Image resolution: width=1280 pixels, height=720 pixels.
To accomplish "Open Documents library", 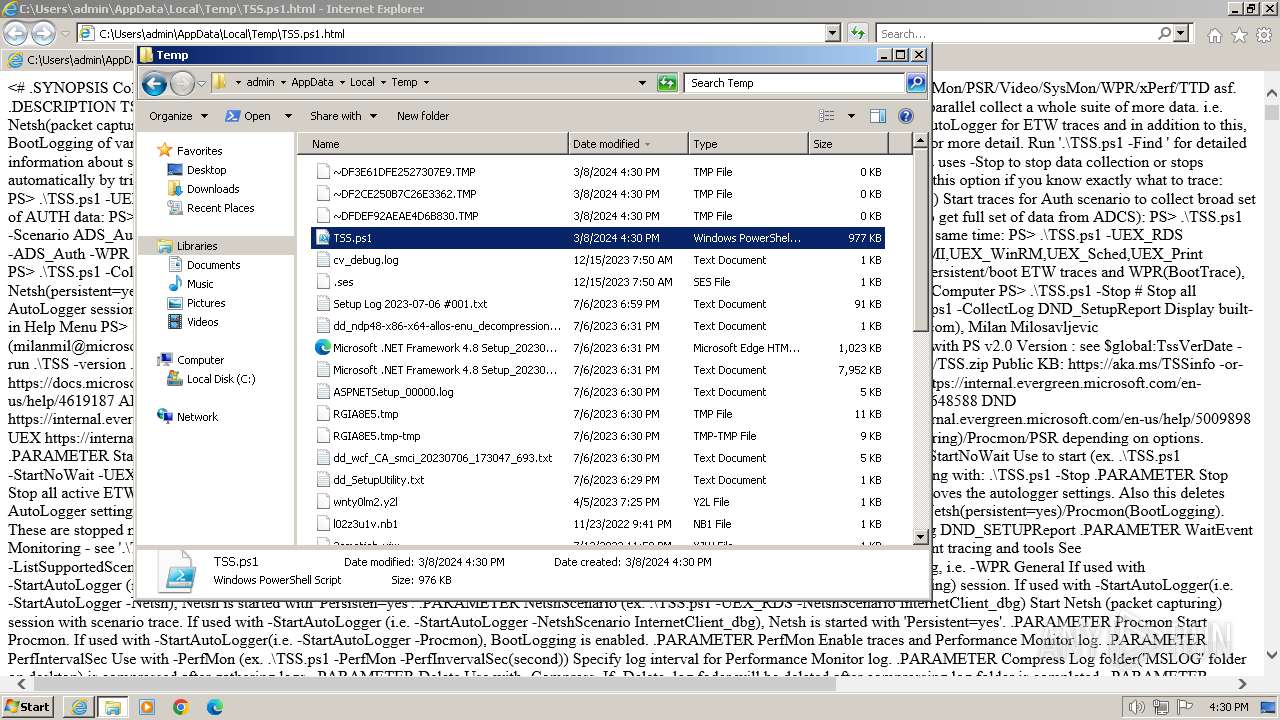I will (213, 265).
